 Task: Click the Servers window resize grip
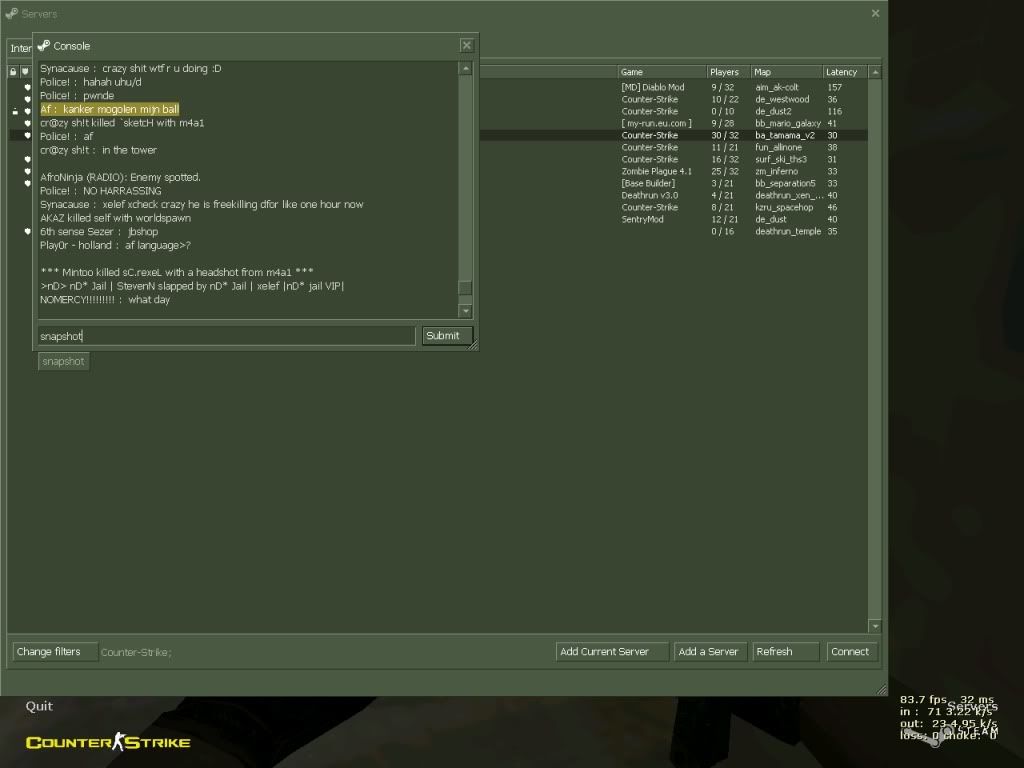[x=882, y=690]
